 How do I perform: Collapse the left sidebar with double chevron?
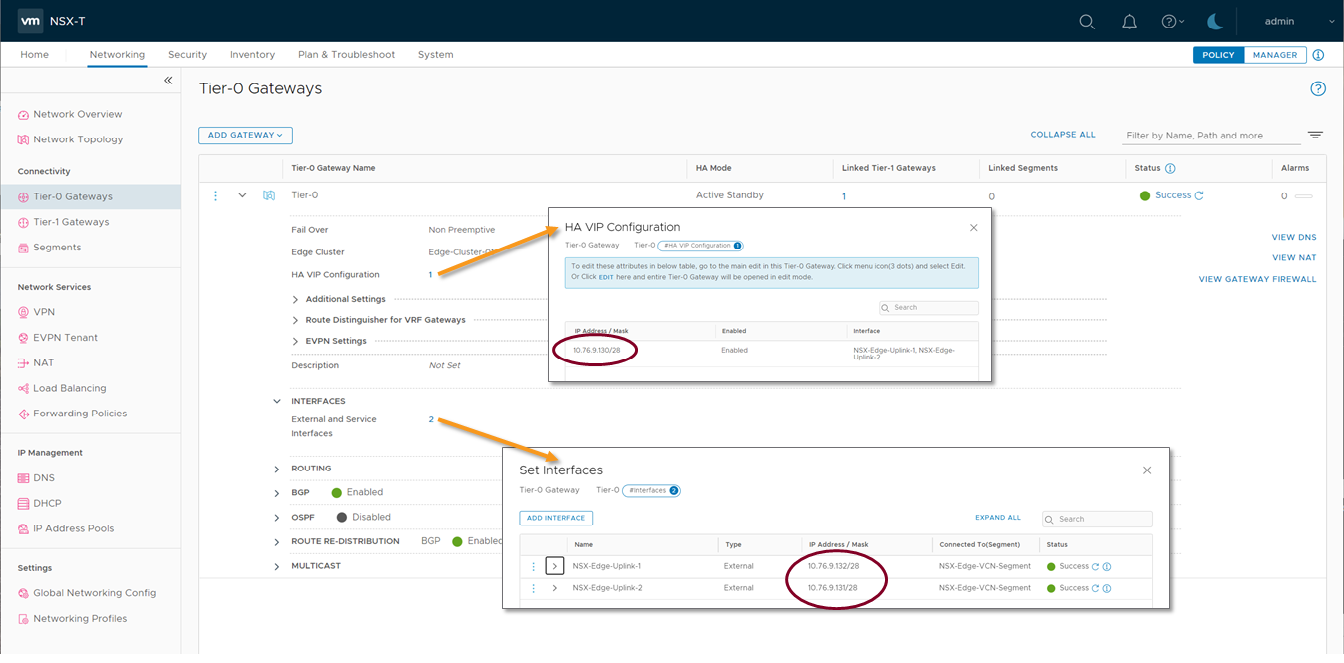pos(168,80)
